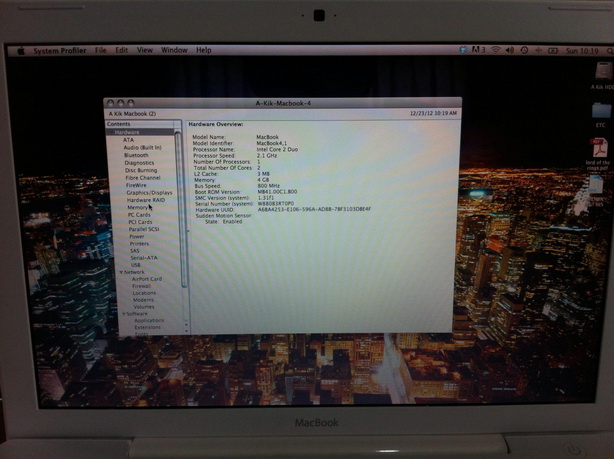This screenshot has width=614, height=459.
Task: Open the System Profiler menu
Action: [x=60, y=51]
